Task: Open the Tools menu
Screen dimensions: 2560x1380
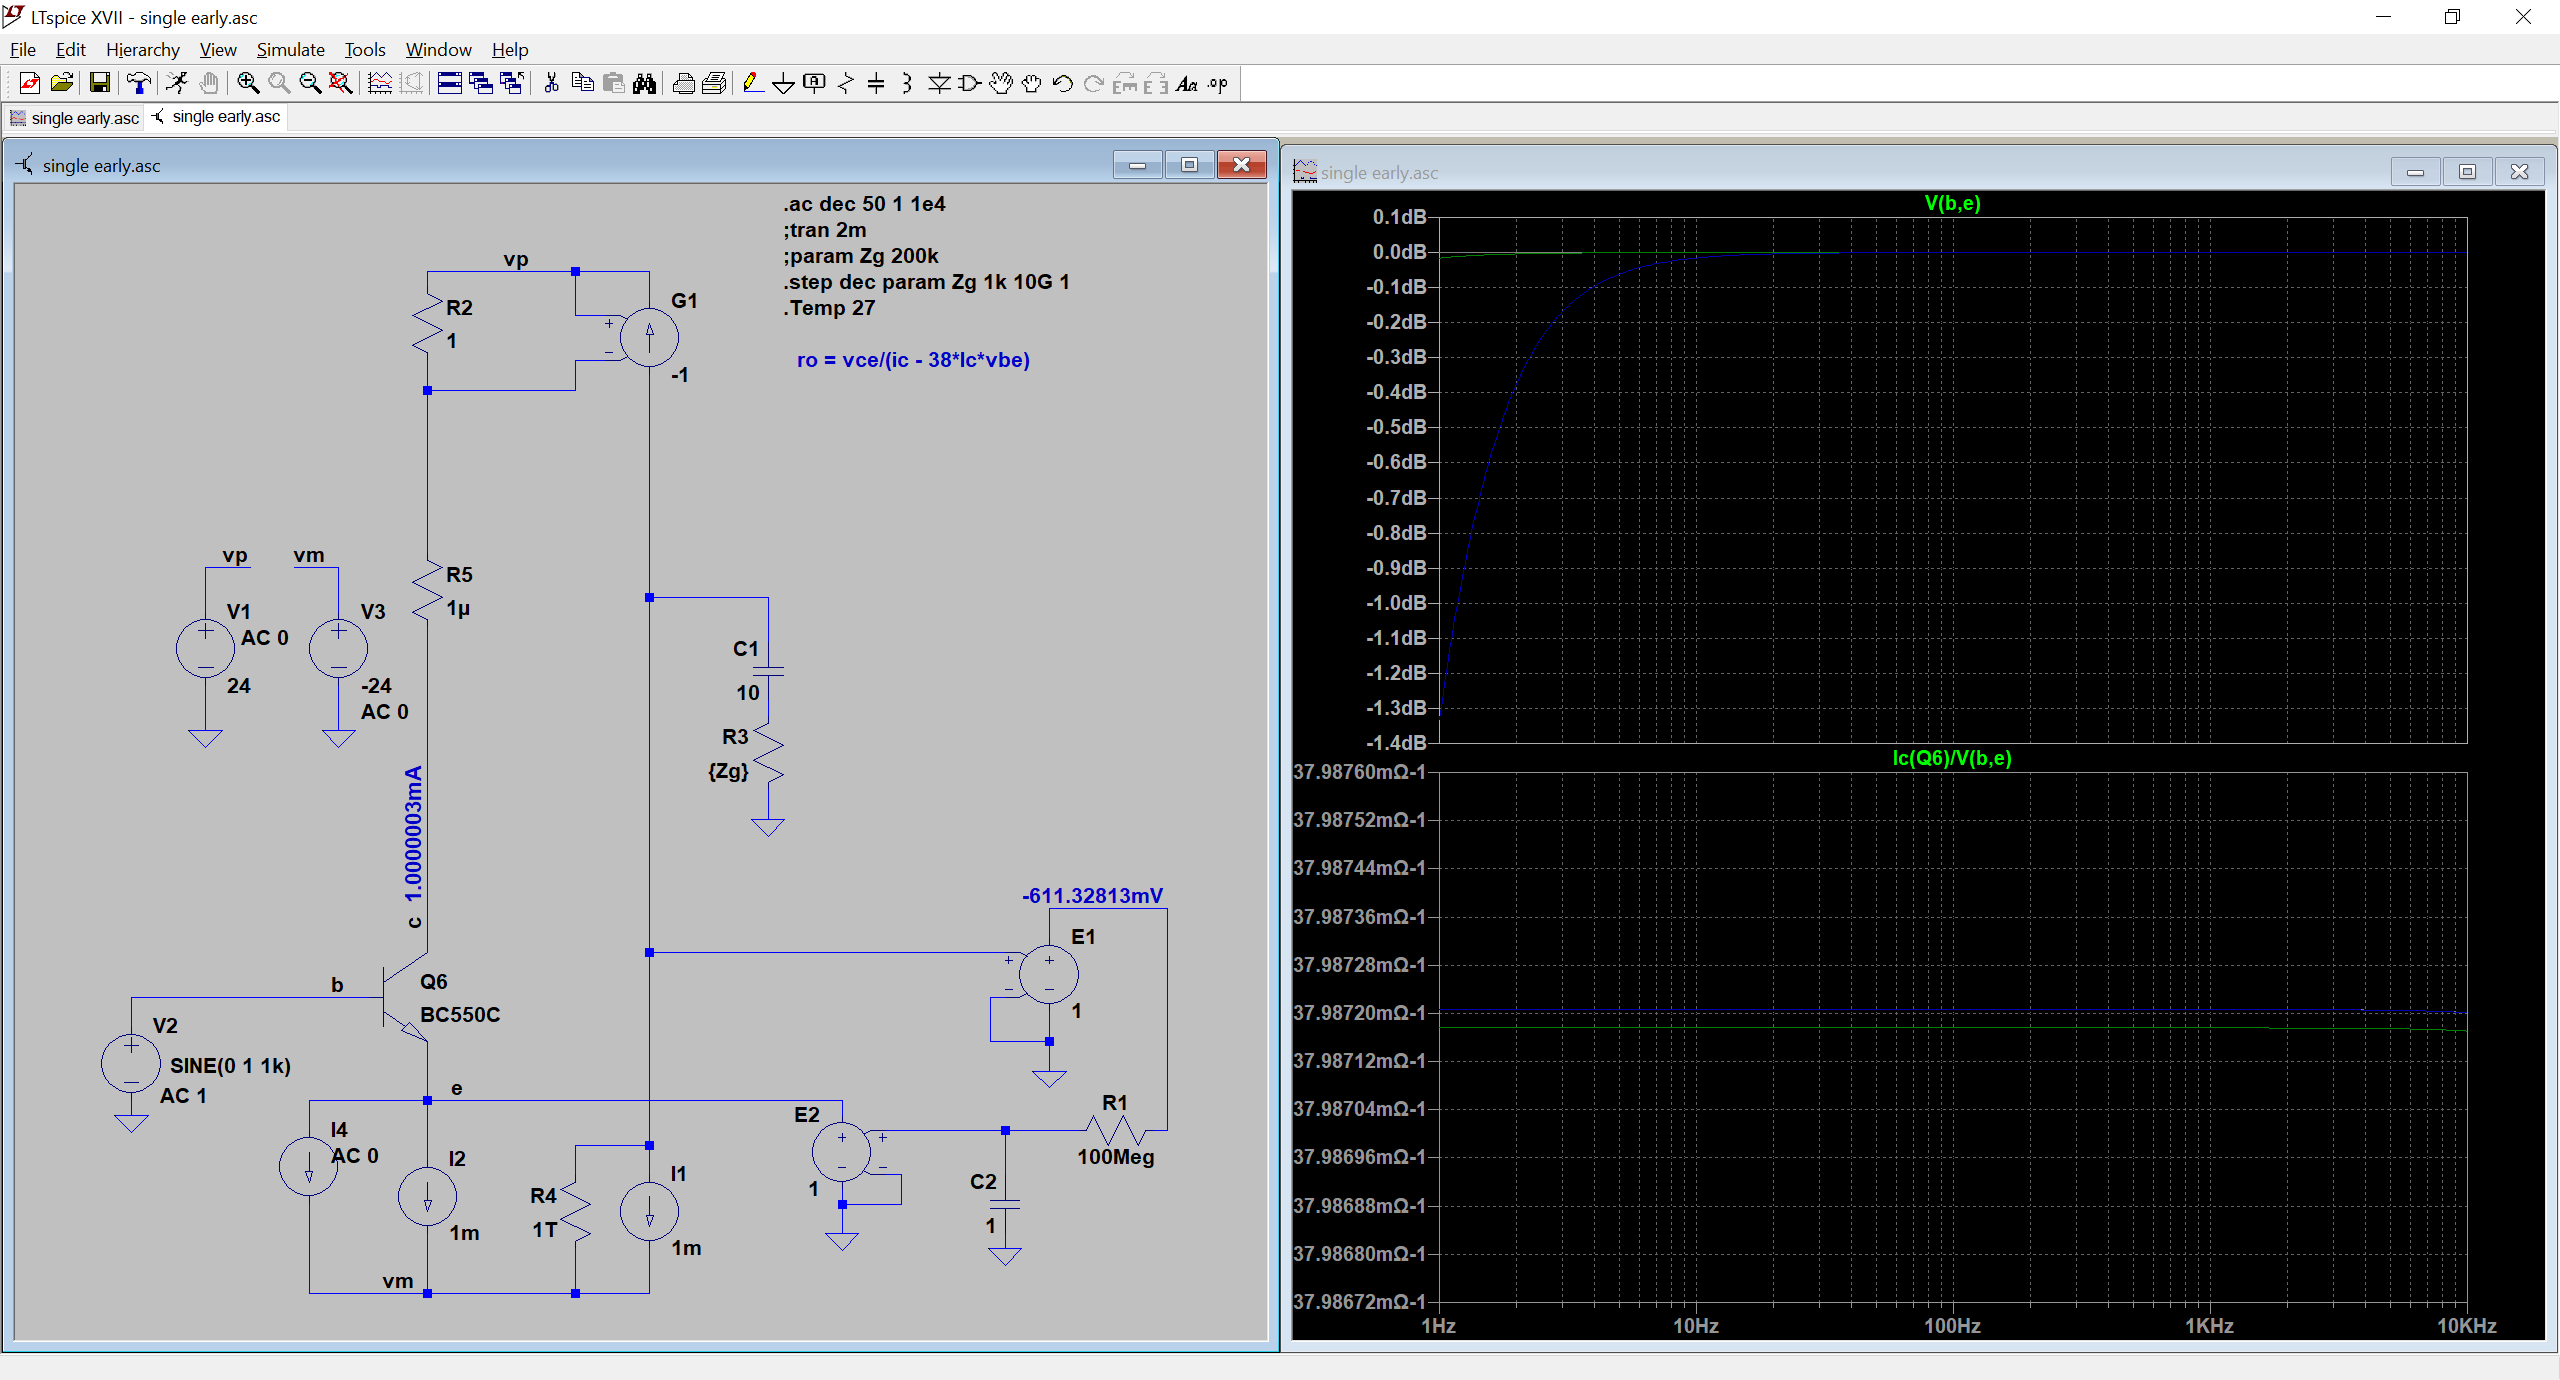Action: click(x=365, y=49)
